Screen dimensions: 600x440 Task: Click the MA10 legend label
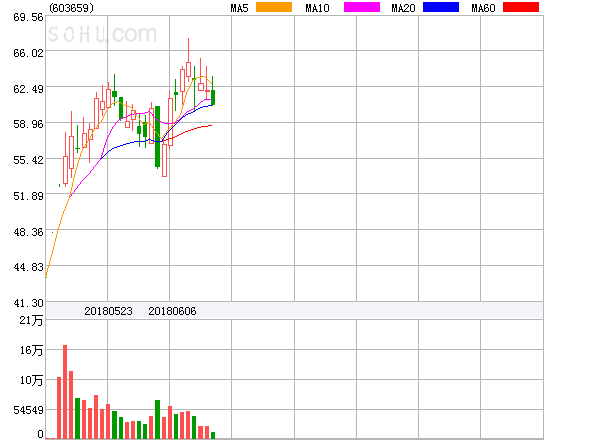pyautogui.click(x=317, y=8)
